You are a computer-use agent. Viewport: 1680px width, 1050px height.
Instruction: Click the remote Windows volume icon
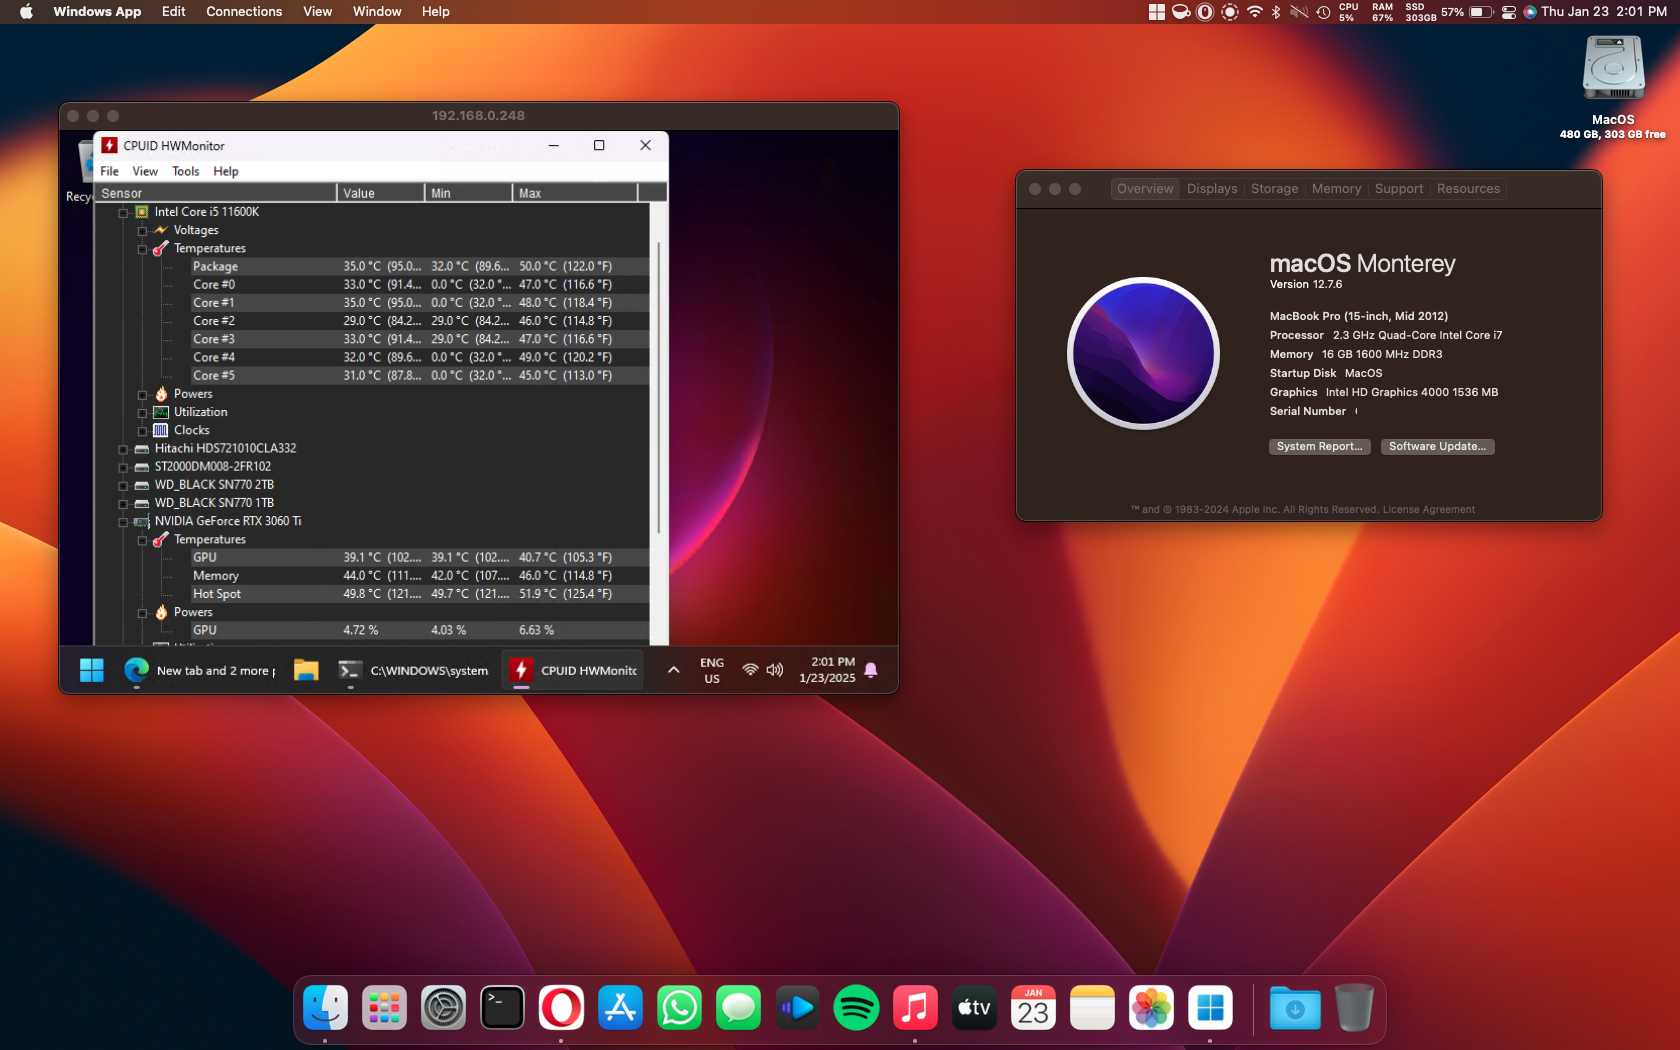click(775, 670)
